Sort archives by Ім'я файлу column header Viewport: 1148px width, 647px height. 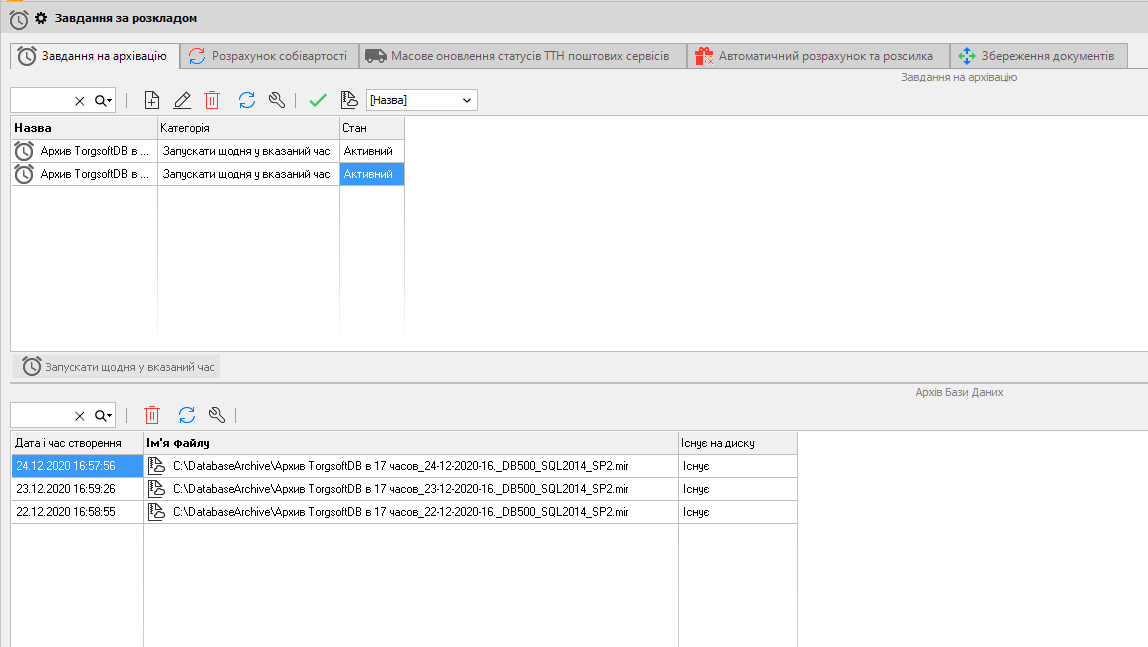pyautogui.click(x=410, y=443)
